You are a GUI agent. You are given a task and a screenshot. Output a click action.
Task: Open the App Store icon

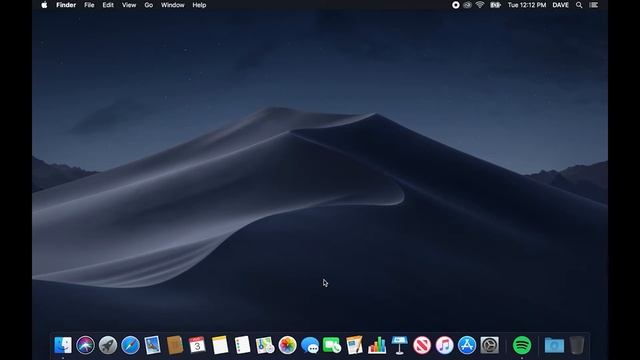467,345
